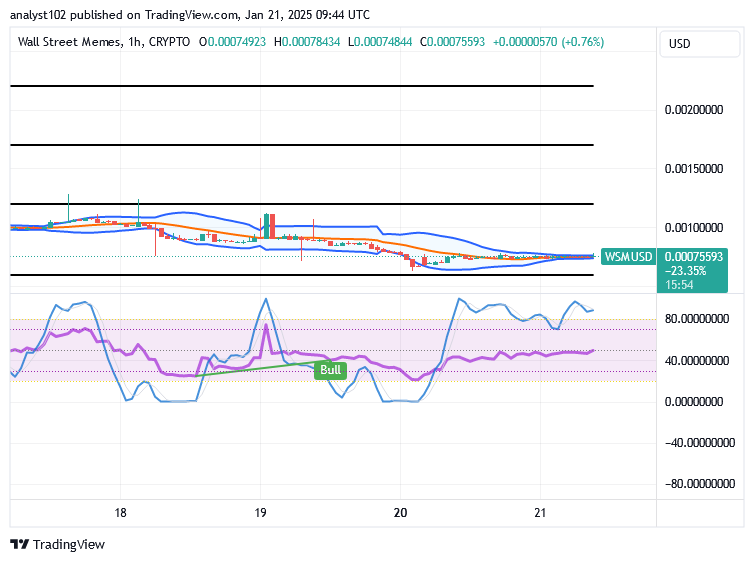754x562 pixels.
Task: Click the 0.00200000 price axis label
Action: tap(694, 110)
